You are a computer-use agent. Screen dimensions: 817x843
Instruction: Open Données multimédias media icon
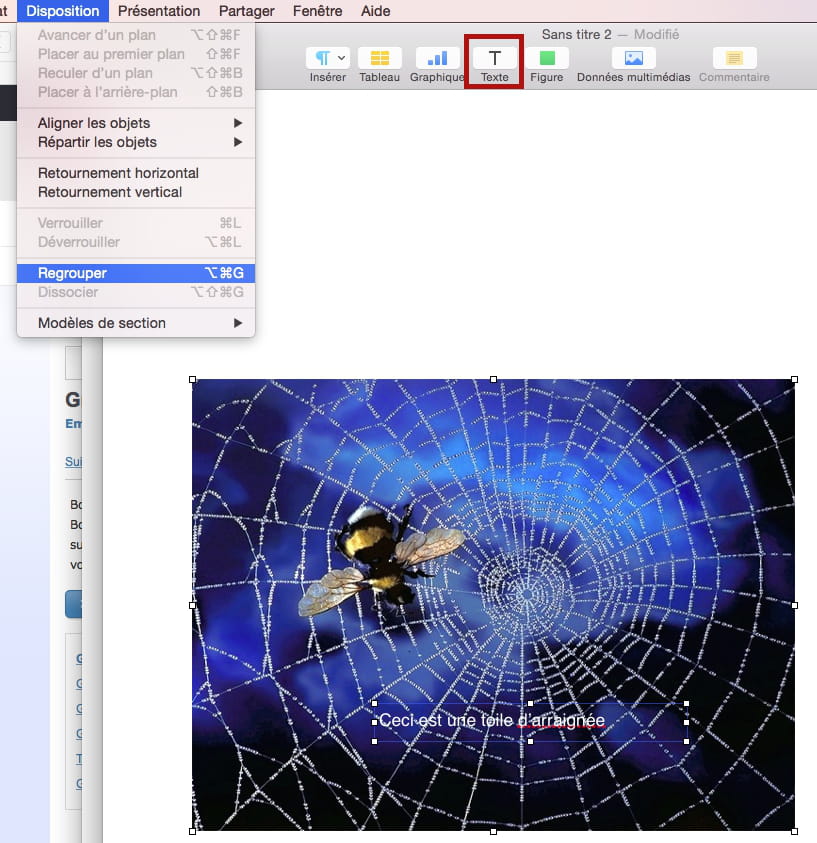pos(634,58)
